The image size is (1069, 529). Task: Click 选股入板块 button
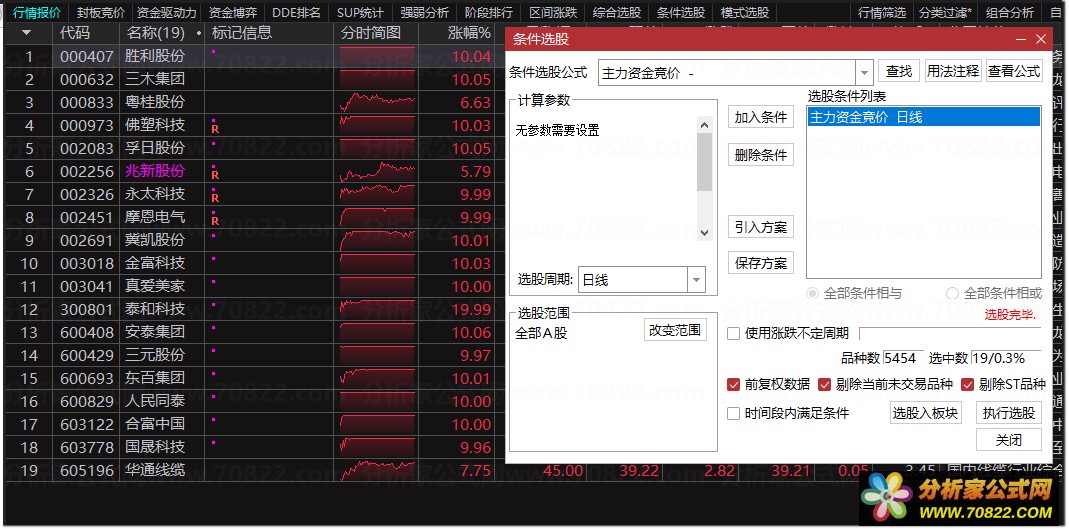pyautogui.click(x=926, y=413)
